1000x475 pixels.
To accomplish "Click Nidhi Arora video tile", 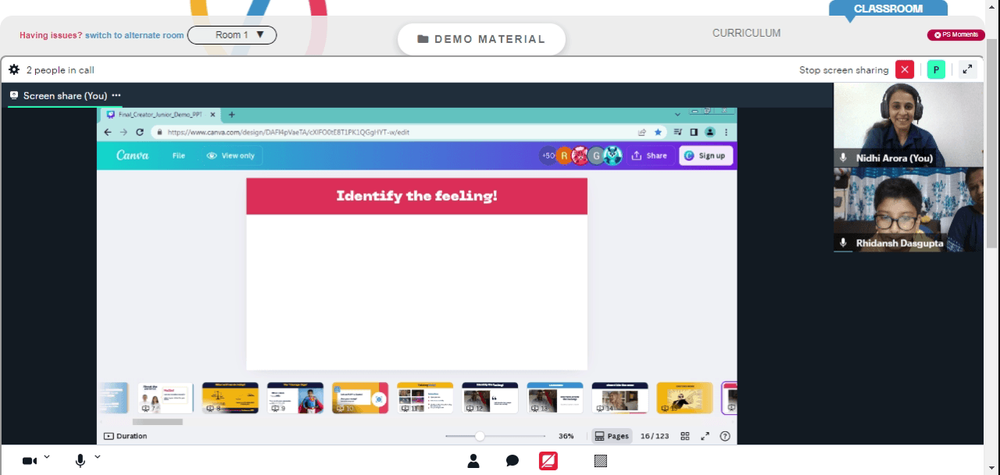I will [x=908, y=125].
